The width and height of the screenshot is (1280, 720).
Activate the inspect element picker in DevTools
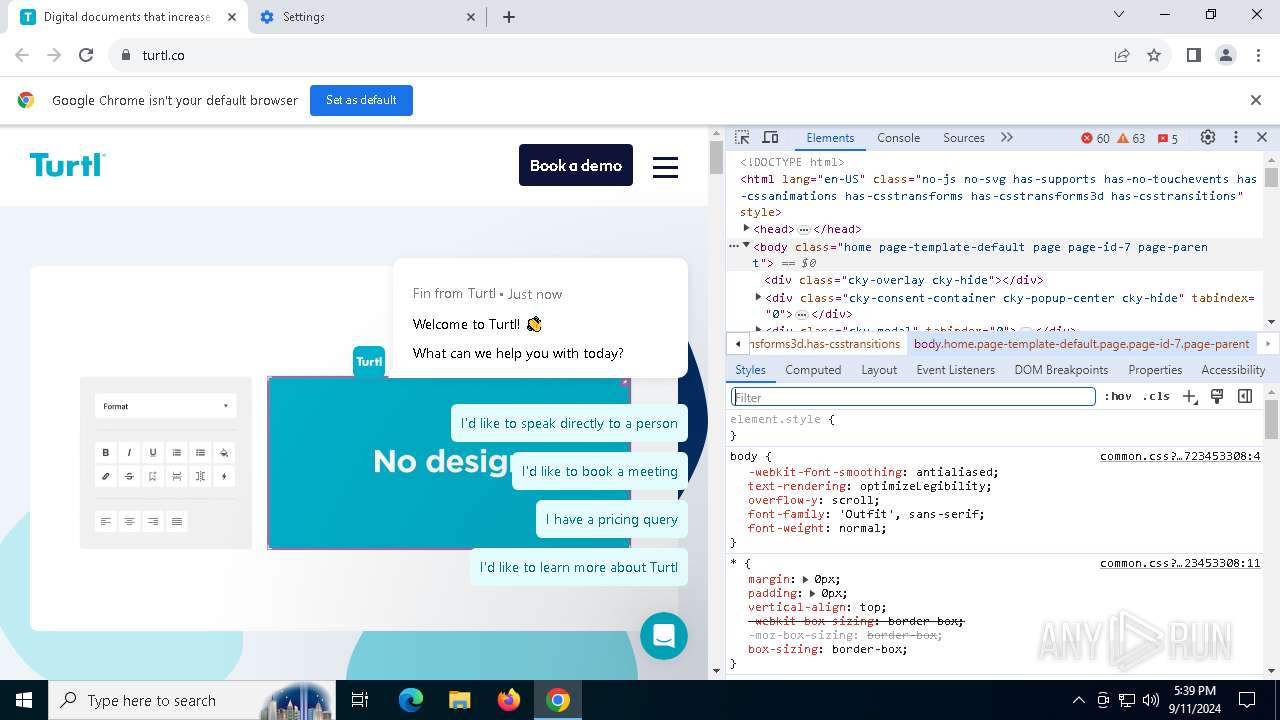742,138
